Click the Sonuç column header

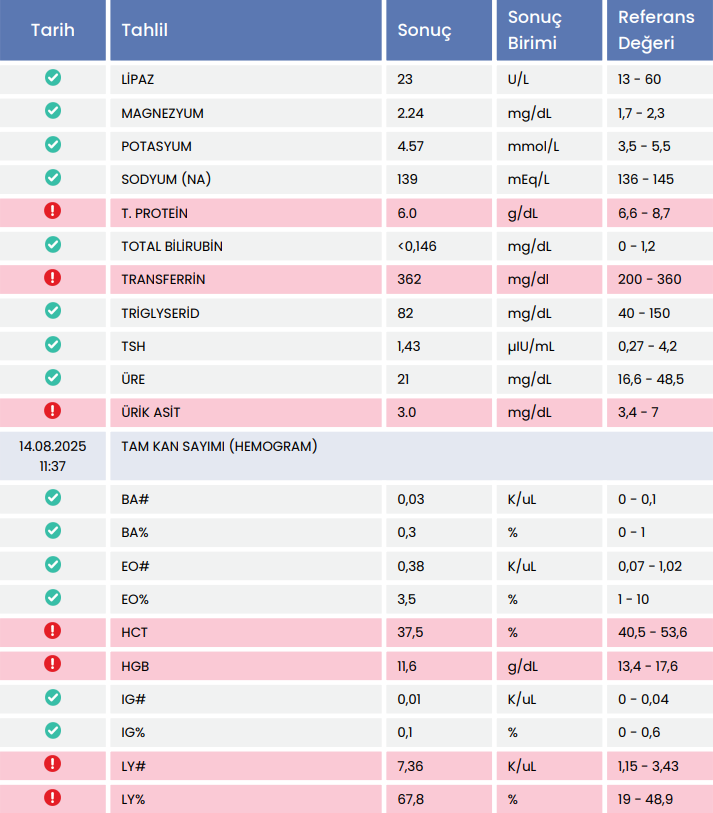pos(425,30)
